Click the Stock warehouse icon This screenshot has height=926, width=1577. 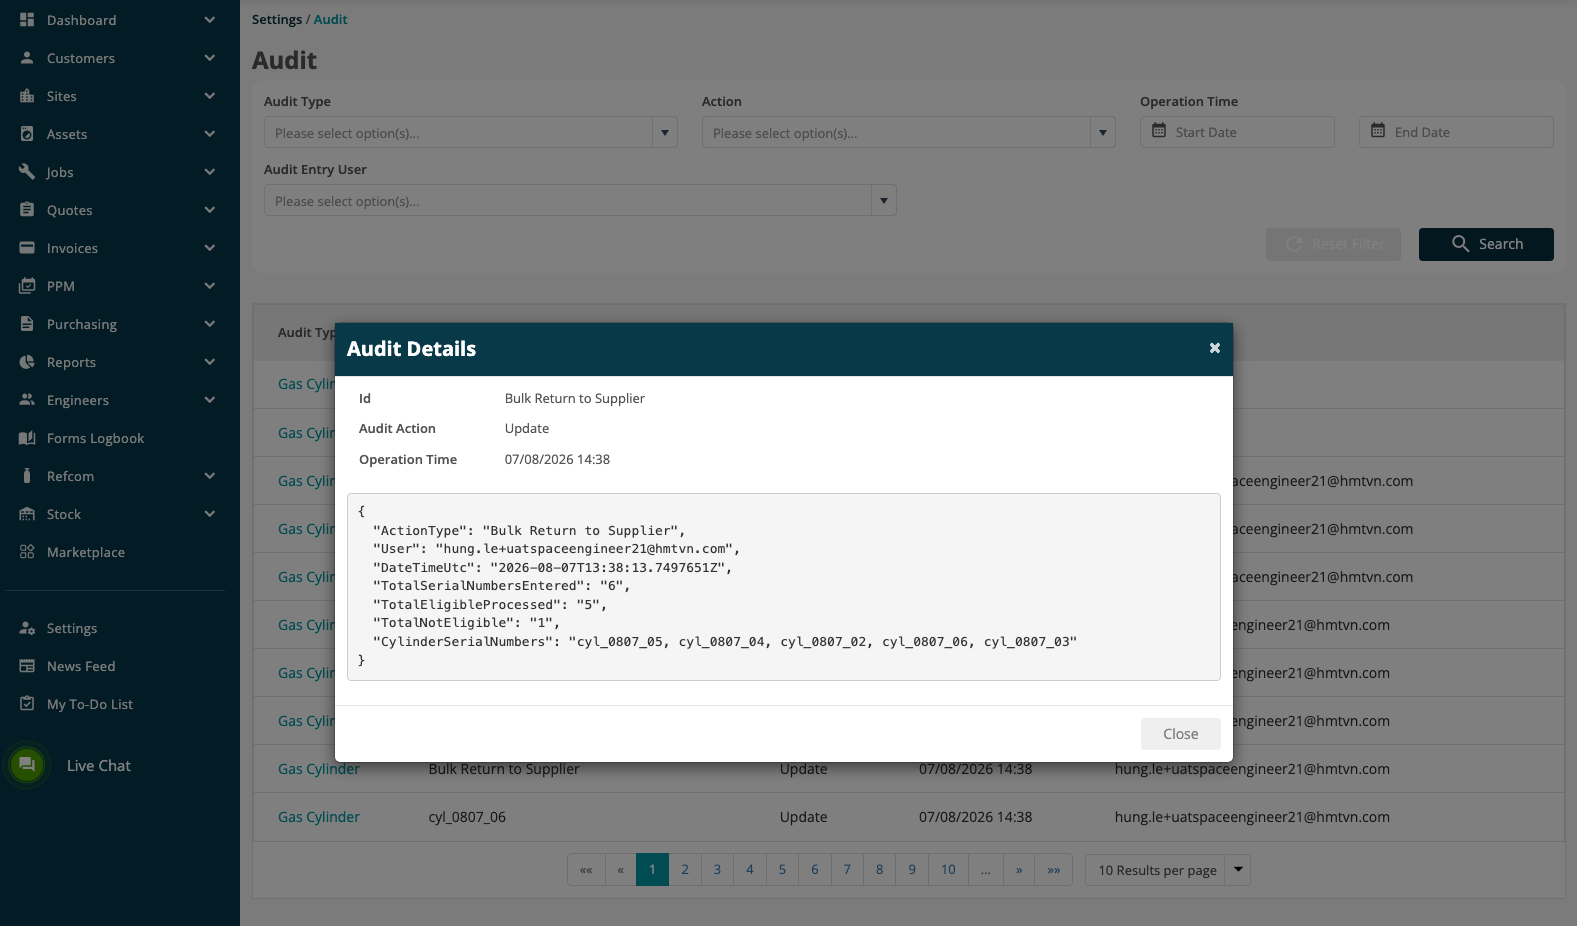click(27, 514)
